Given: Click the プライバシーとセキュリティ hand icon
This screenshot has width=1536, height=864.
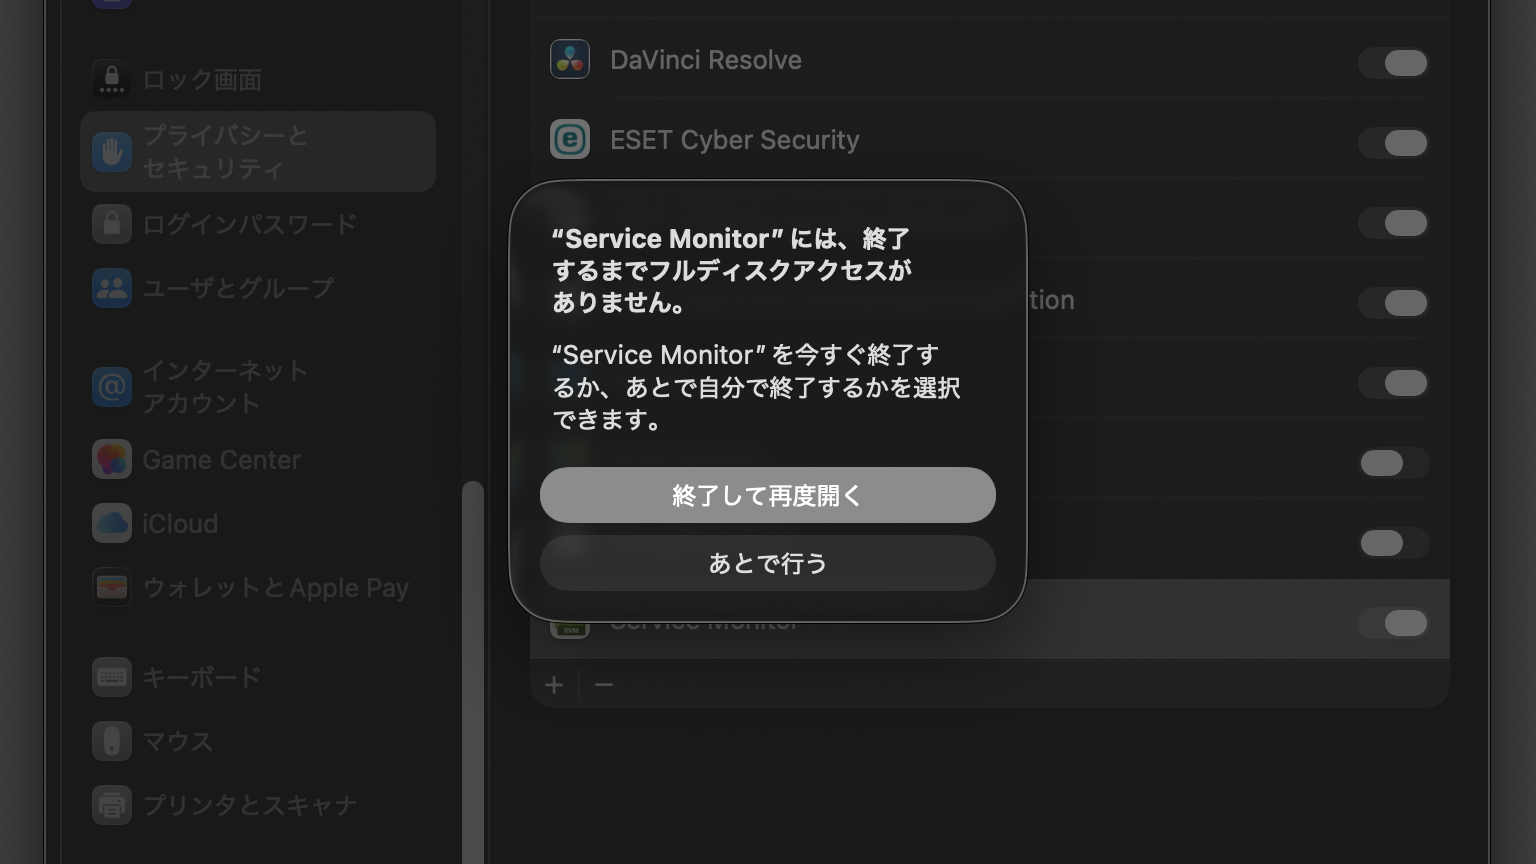Looking at the screenshot, I should coord(112,152).
